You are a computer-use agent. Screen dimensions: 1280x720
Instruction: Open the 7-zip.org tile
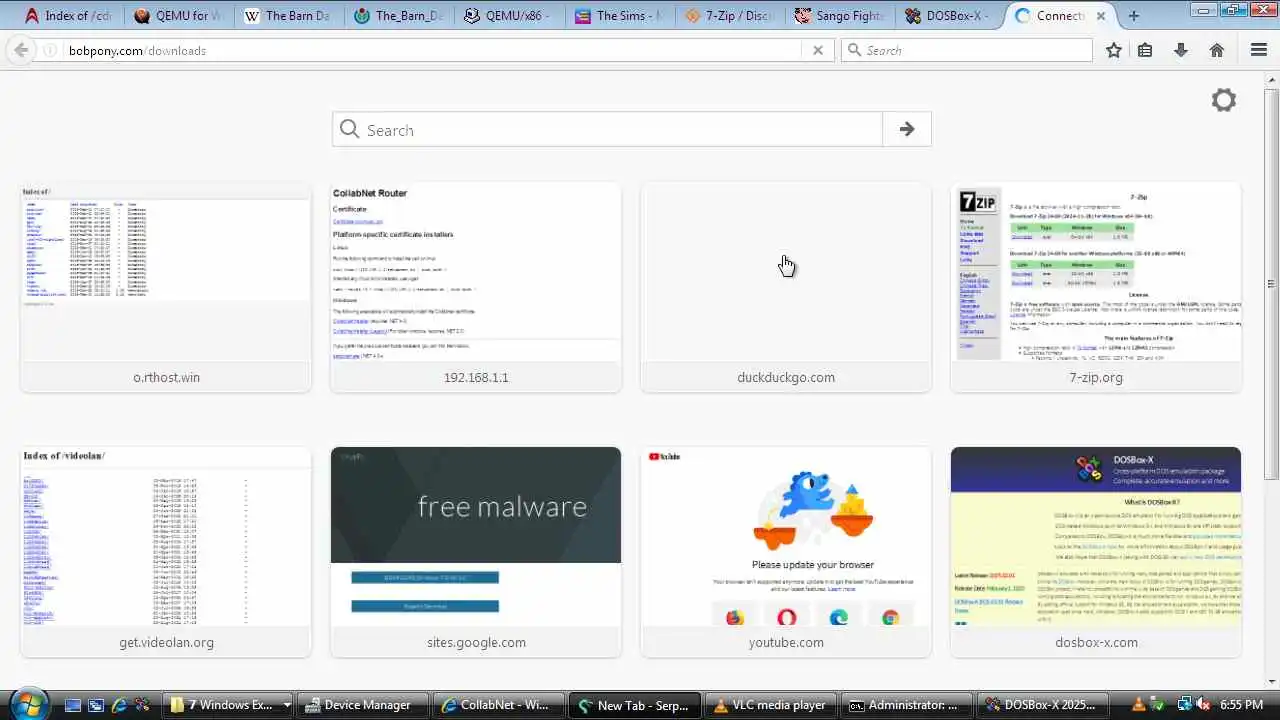[x=1096, y=287]
